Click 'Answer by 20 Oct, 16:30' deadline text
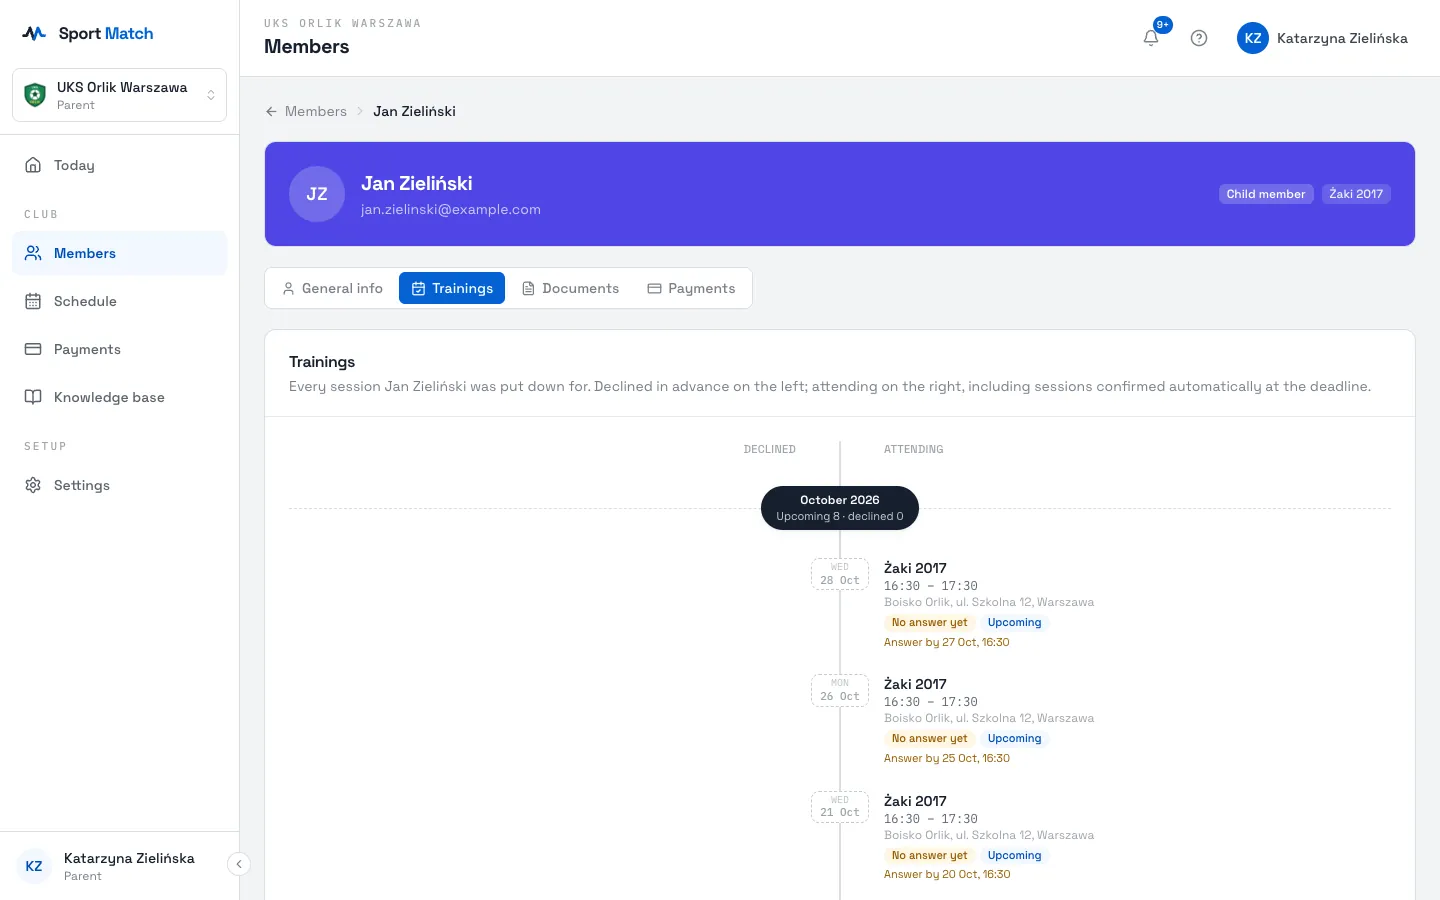 [947, 874]
